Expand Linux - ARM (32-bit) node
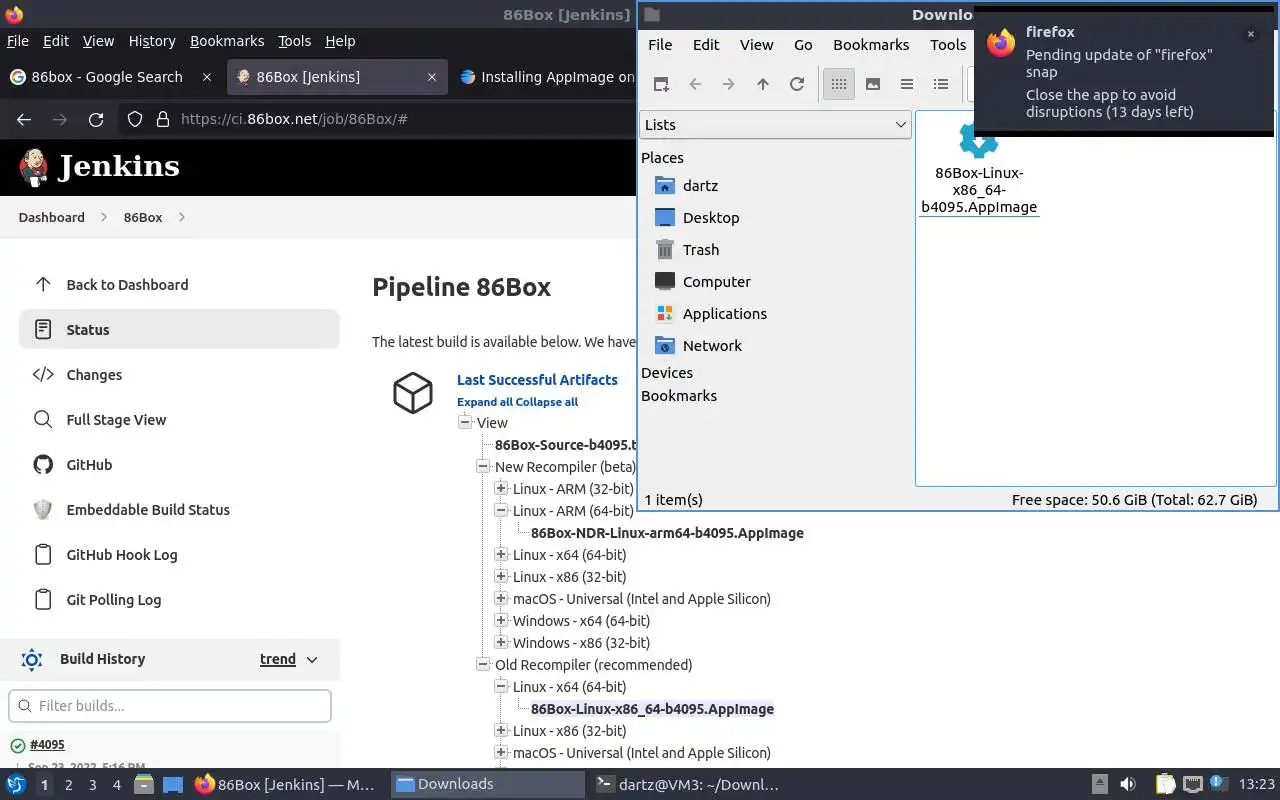 click(x=501, y=489)
